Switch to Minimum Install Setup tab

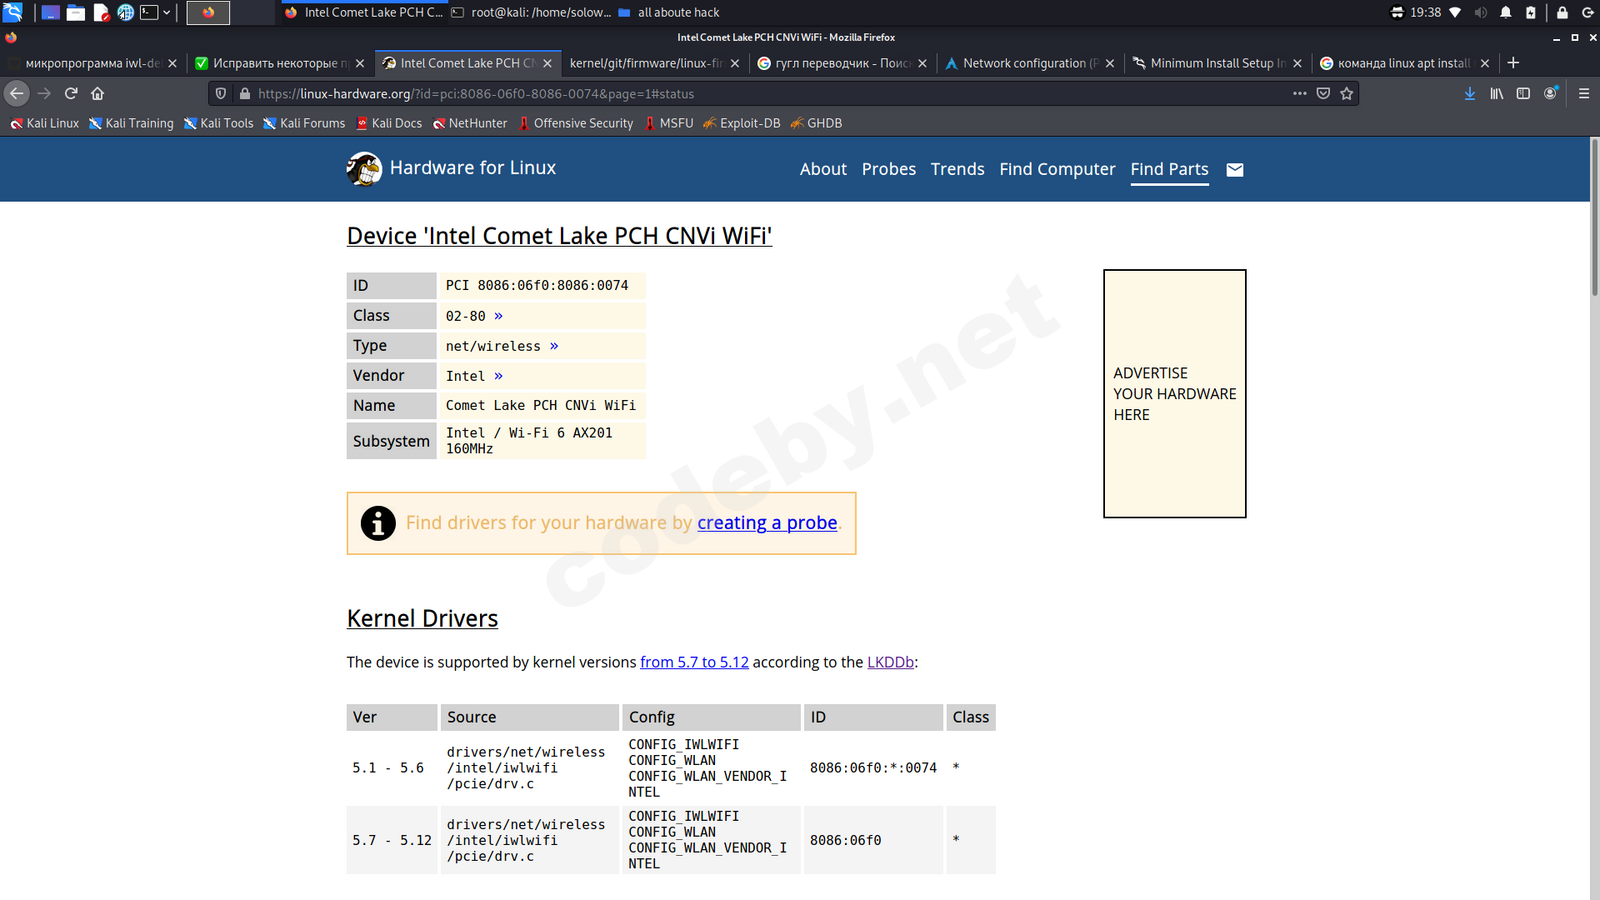point(1217,63)
